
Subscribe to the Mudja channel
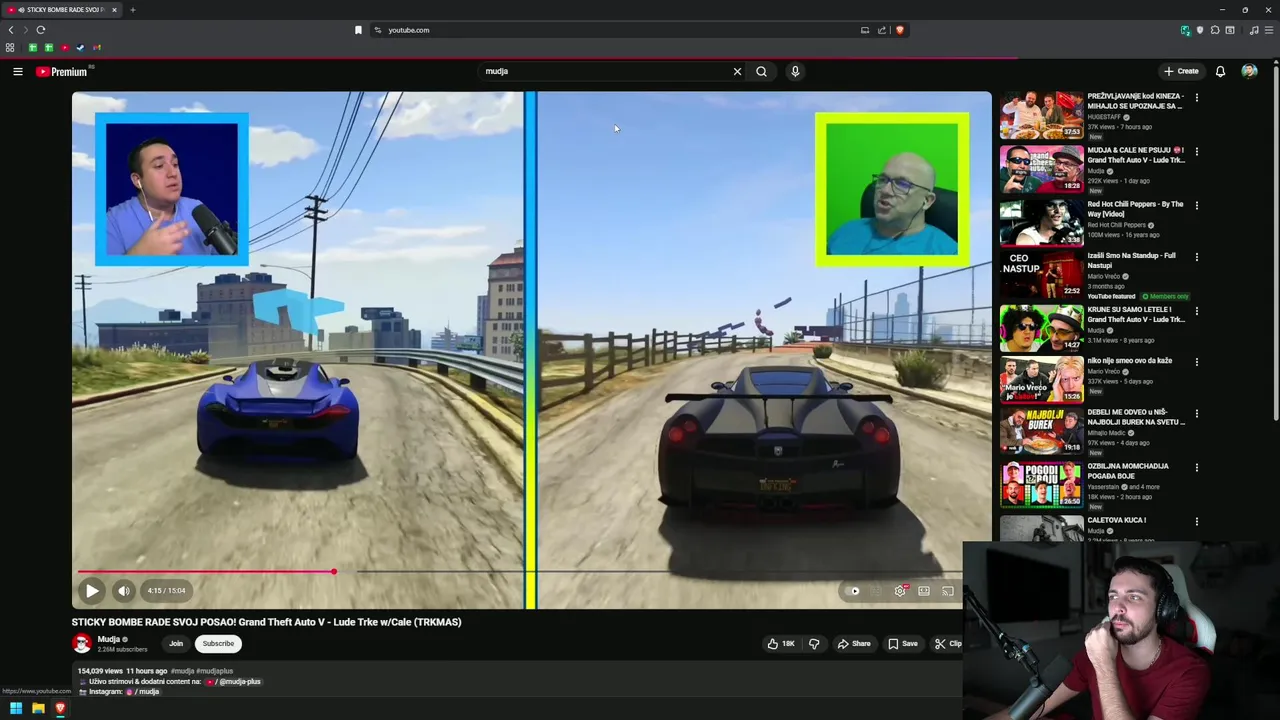pyautogui.click(x=218, y=644)
